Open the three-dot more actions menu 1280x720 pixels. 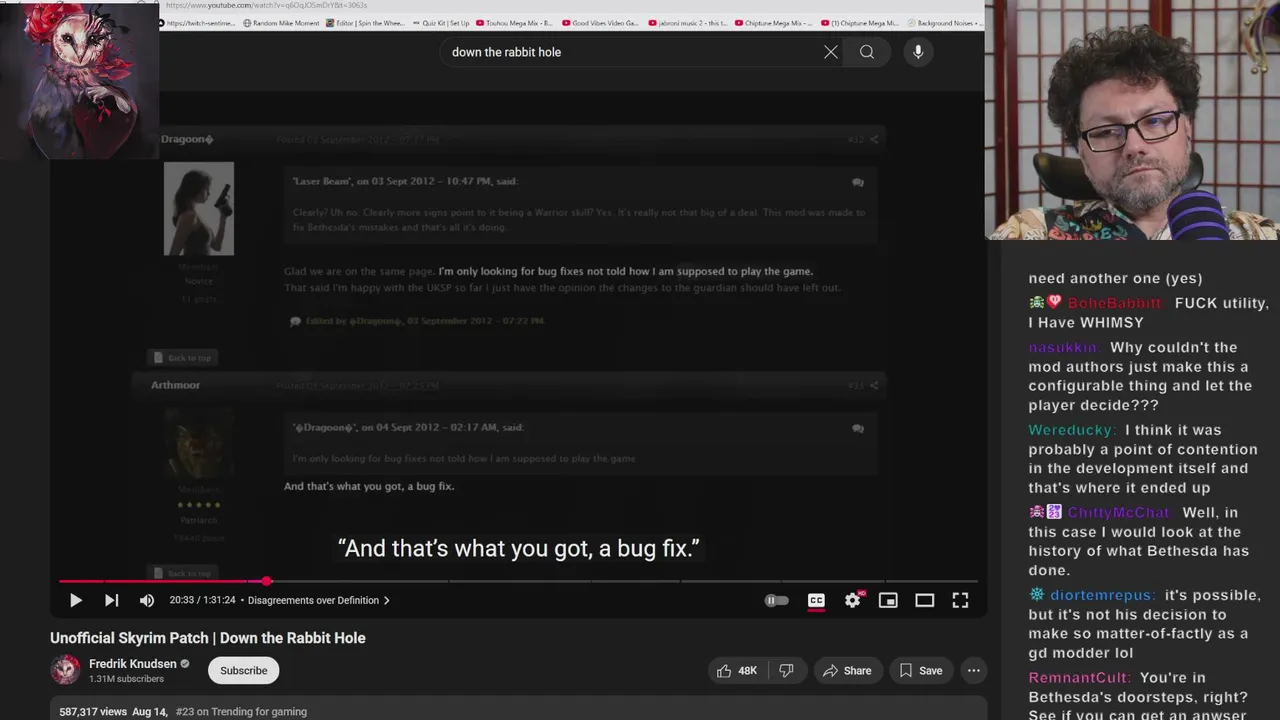(x=973, y=671)
